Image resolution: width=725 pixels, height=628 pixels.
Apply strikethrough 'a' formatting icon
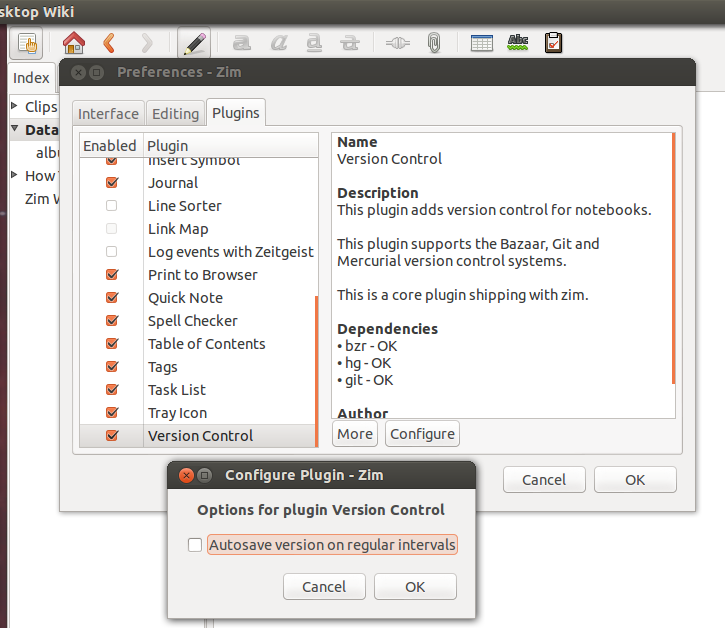(x=350, y=43)
